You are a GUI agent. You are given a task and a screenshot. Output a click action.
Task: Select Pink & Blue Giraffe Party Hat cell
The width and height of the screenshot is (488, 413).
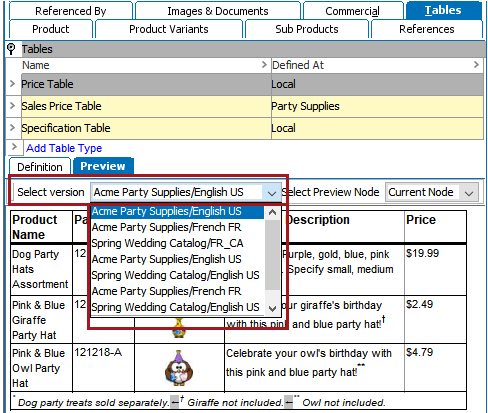tap(42, 320)
